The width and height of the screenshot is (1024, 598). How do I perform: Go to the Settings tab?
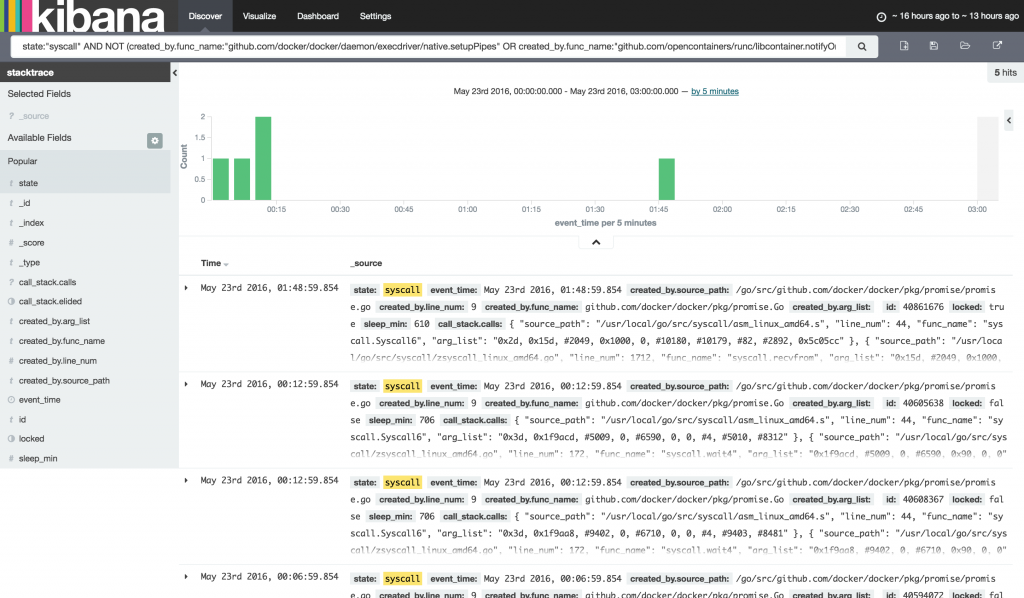click(x=375, y=16)
